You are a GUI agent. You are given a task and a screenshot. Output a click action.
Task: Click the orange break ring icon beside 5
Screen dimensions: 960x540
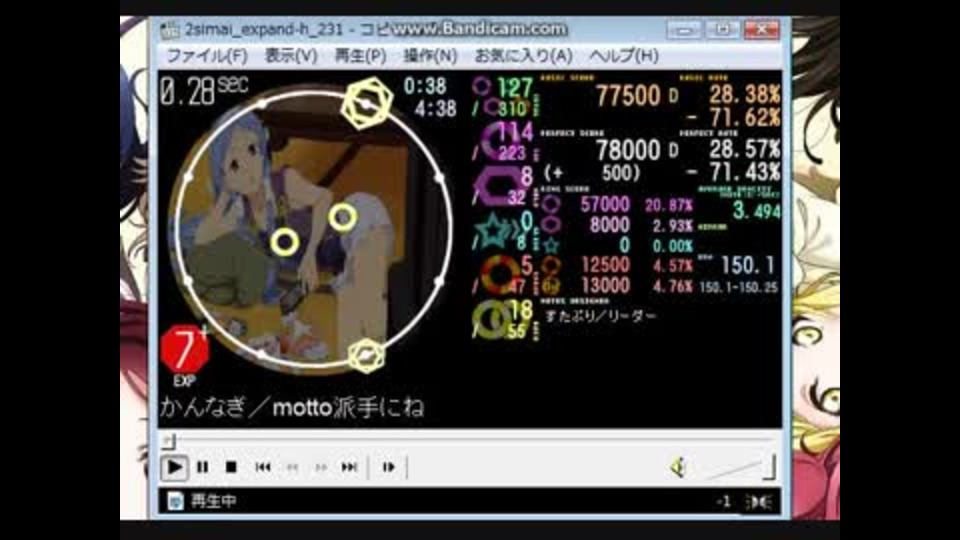coord(500,274)
